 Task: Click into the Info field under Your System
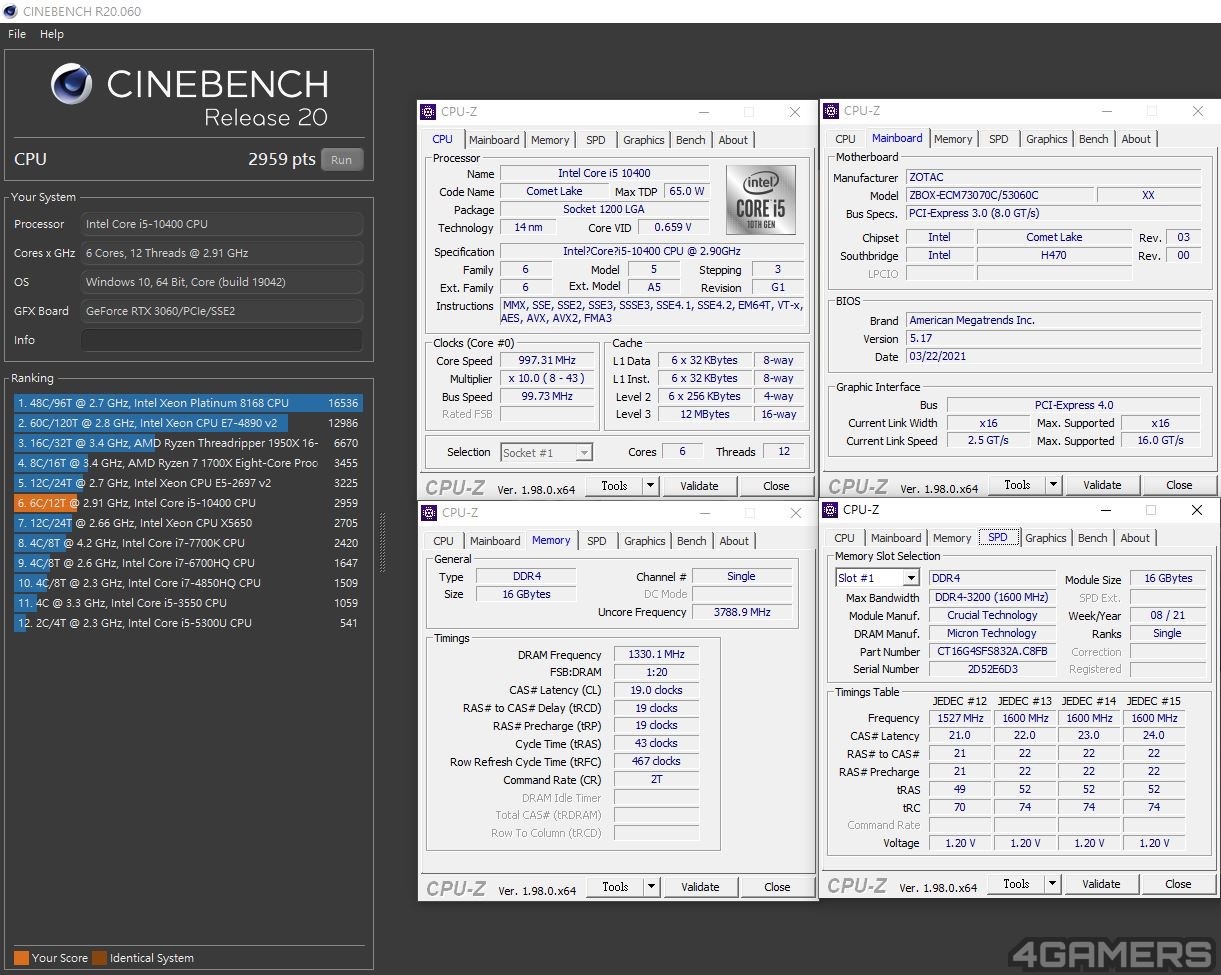click(x=221, y=340)
